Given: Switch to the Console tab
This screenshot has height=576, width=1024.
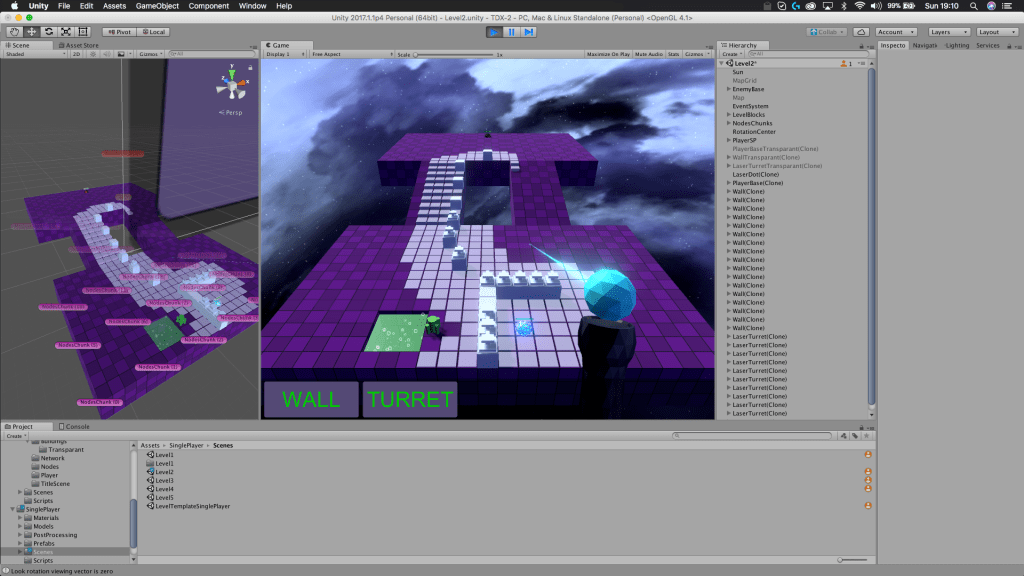Looking at the screenshot, I should (x=76, y=426).
